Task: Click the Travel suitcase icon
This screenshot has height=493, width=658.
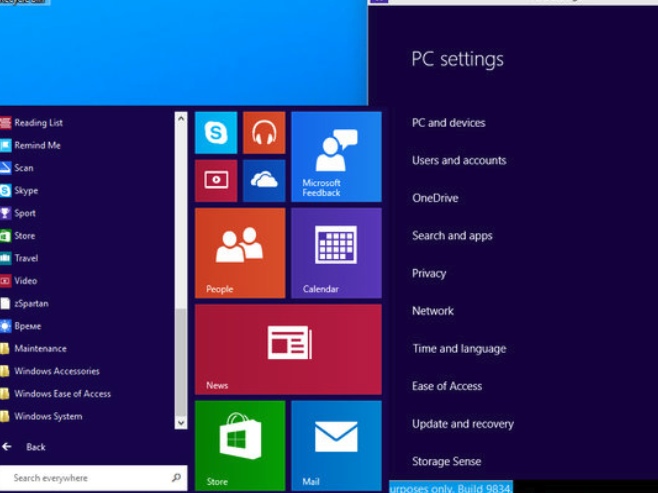Action: pyautogui.click(x=5, y=258)
